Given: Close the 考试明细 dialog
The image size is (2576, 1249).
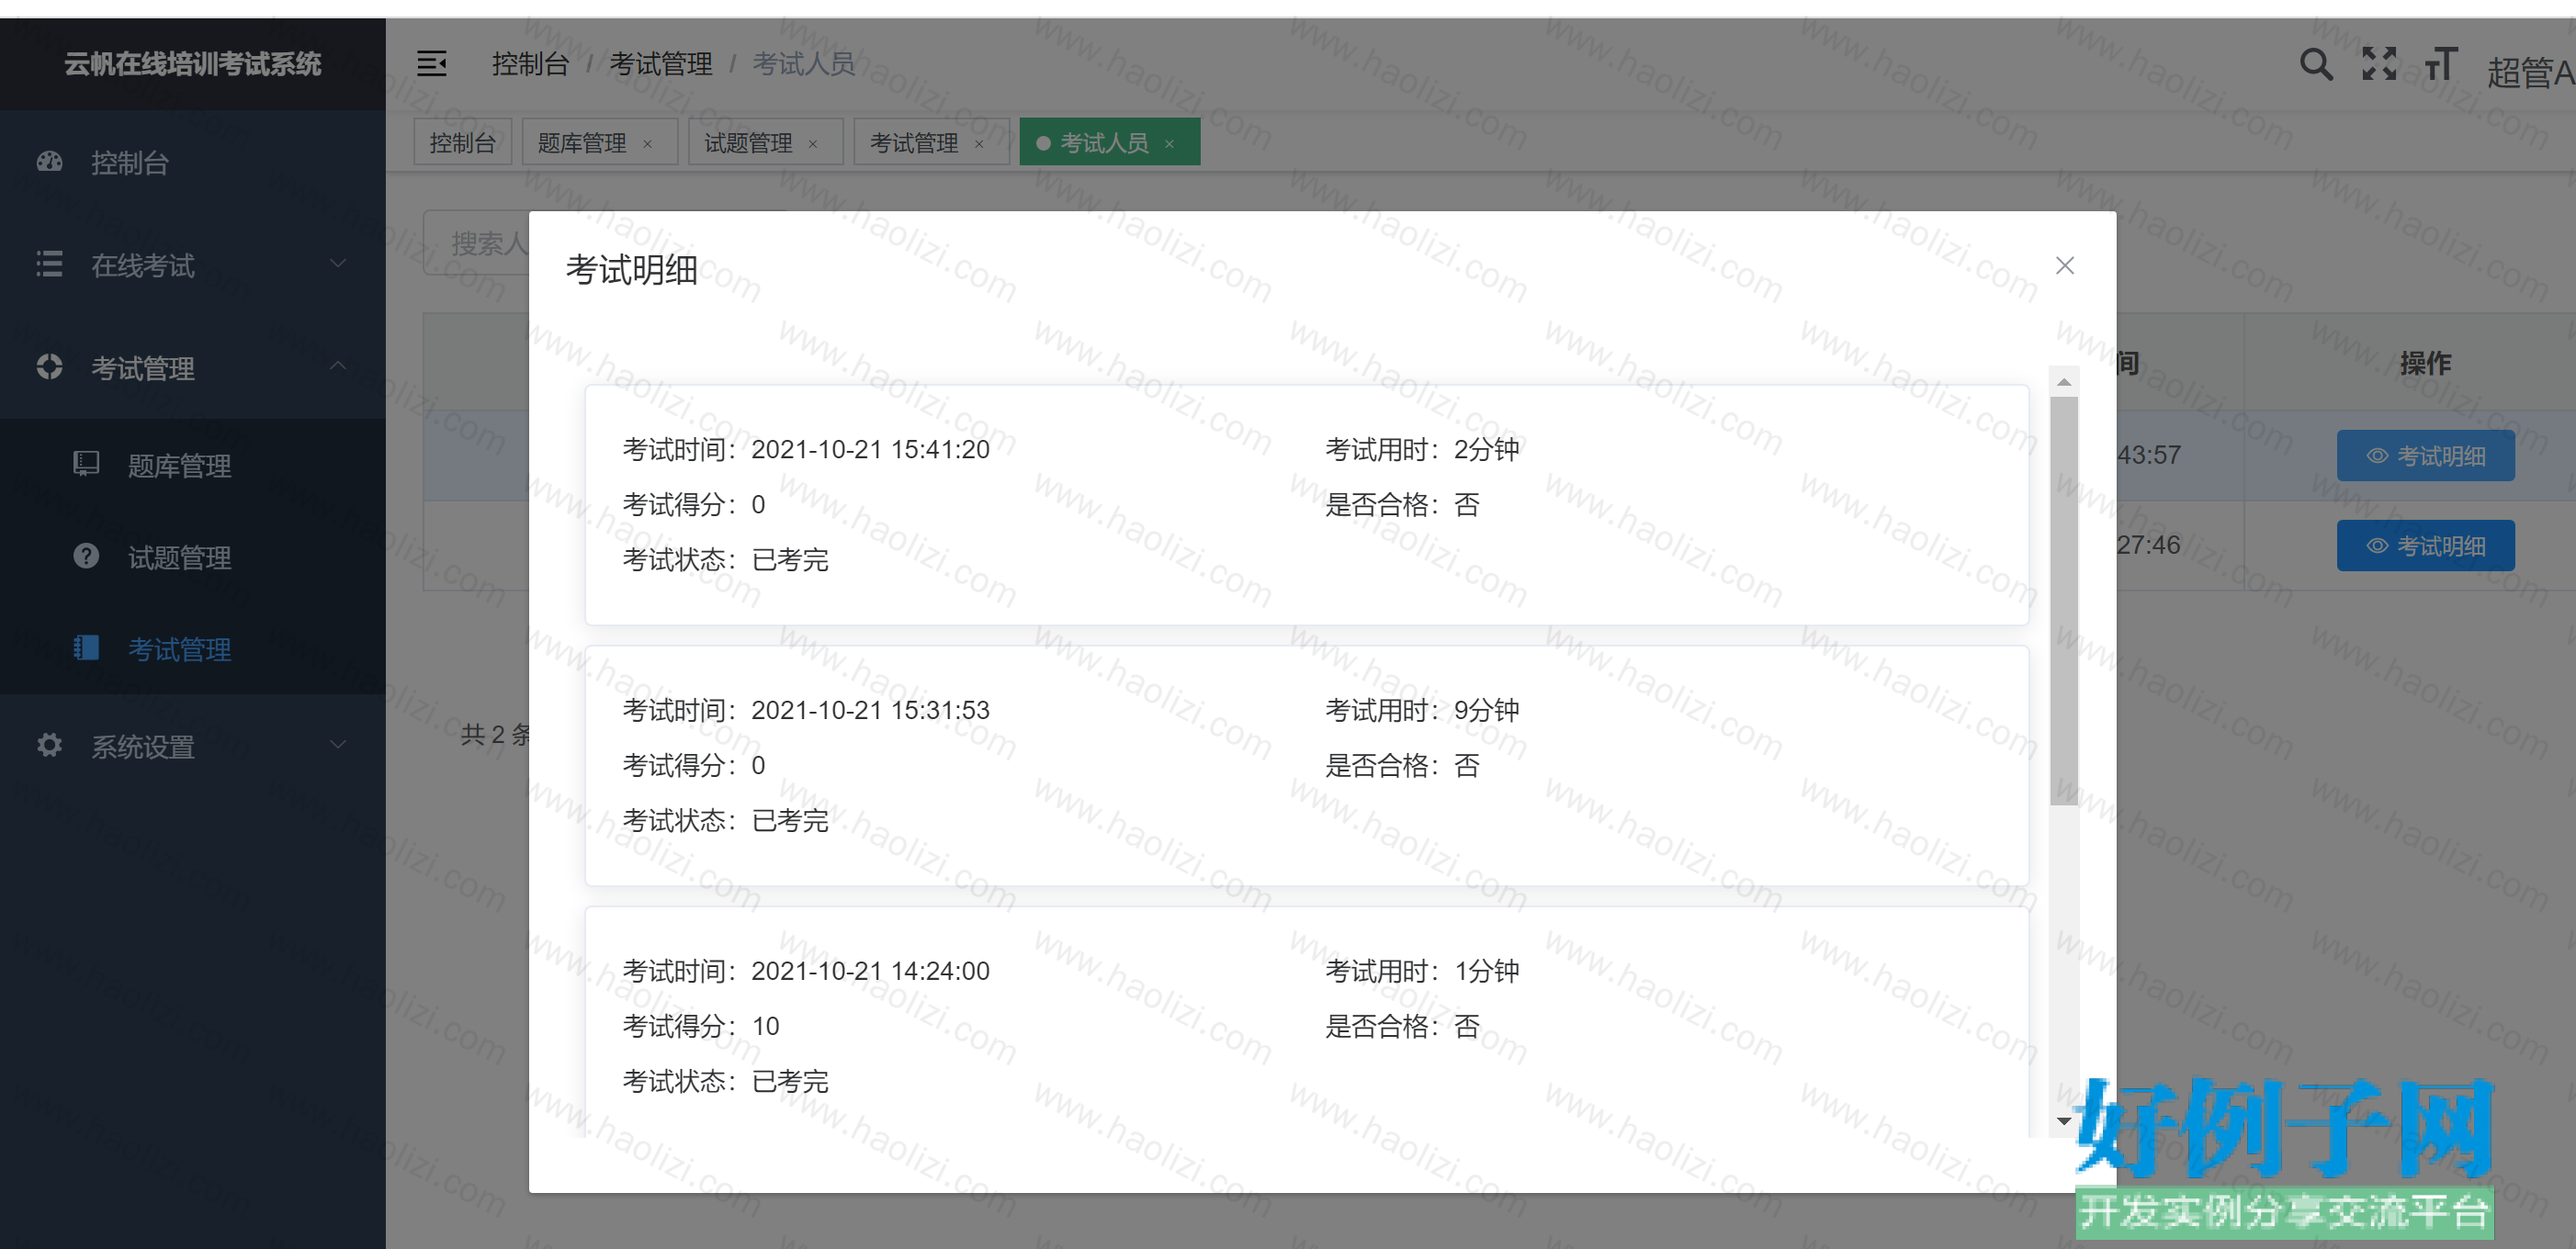Looking at the screenshot, I should (2065, 265).
